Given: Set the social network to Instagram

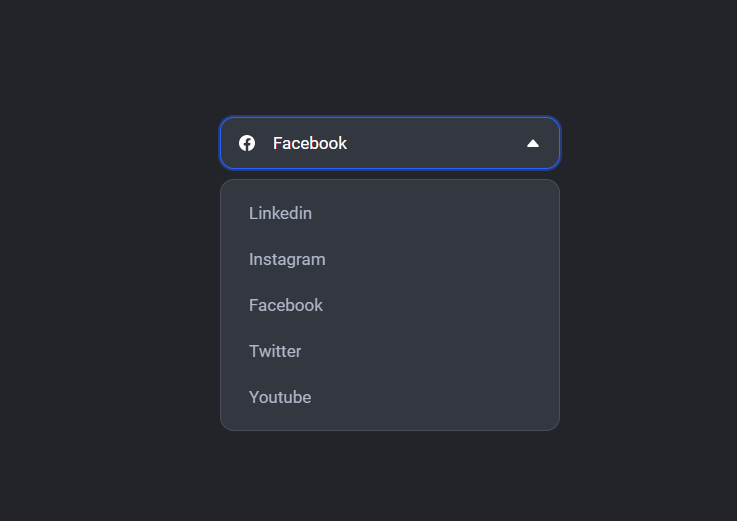Looking at the screenshot, I should pos(287,259).
